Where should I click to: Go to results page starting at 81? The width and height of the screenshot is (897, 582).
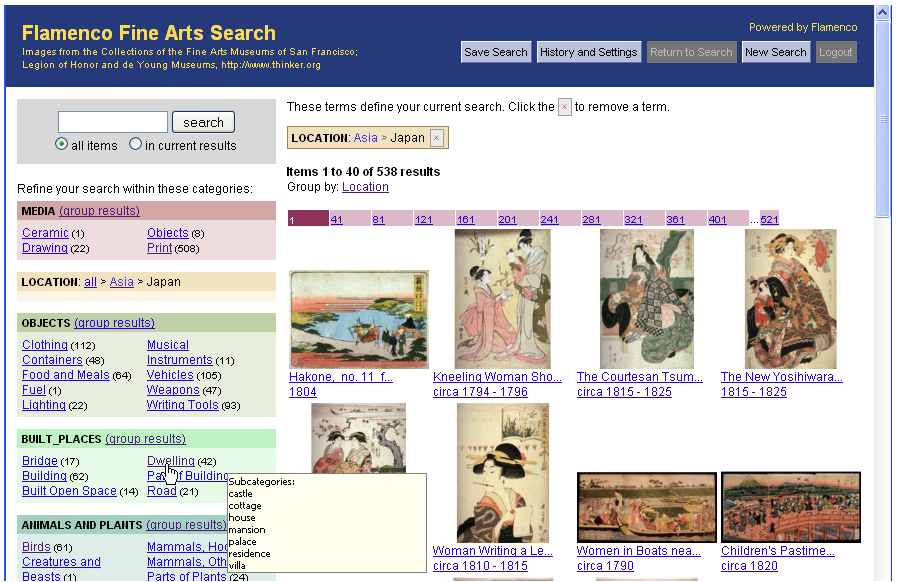coord(378,219)
